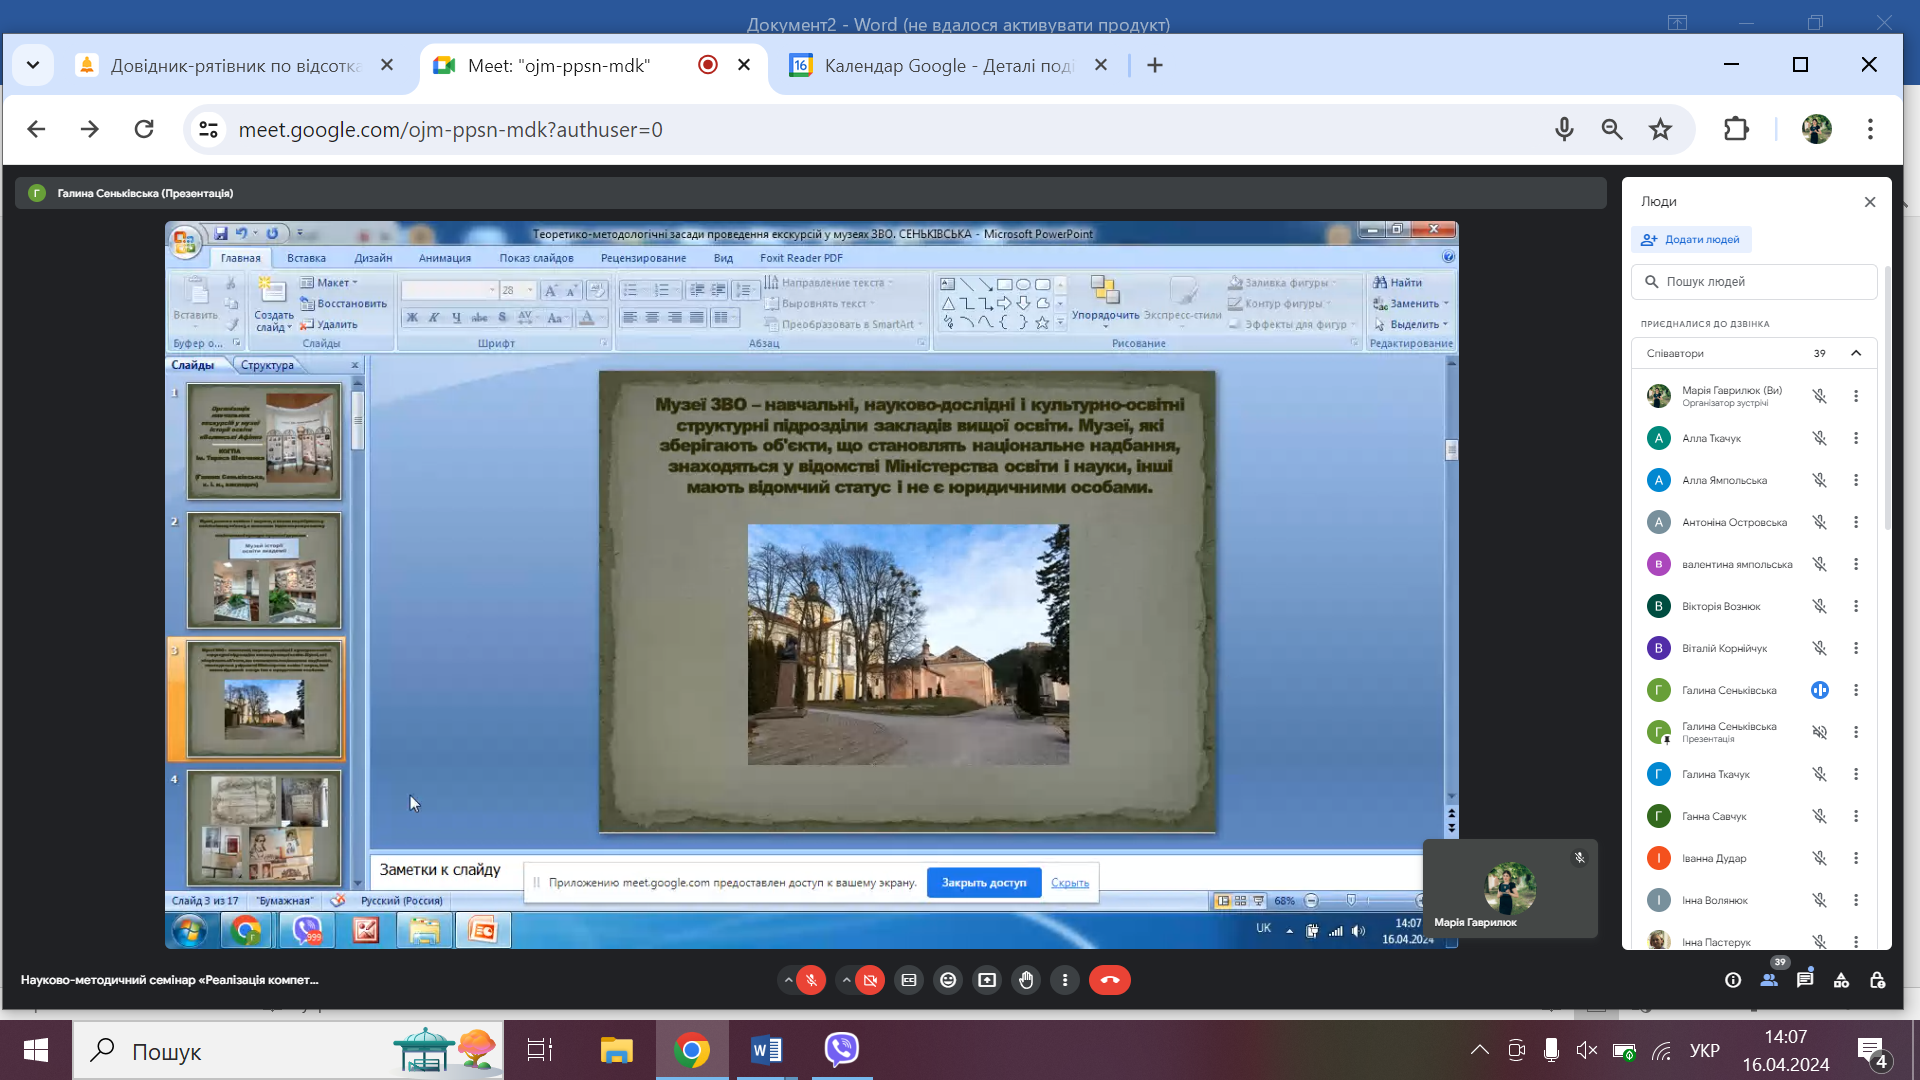1920x1080 pixels.
Task: Select participant Інна Волянюк
Action: (1715, 900)
